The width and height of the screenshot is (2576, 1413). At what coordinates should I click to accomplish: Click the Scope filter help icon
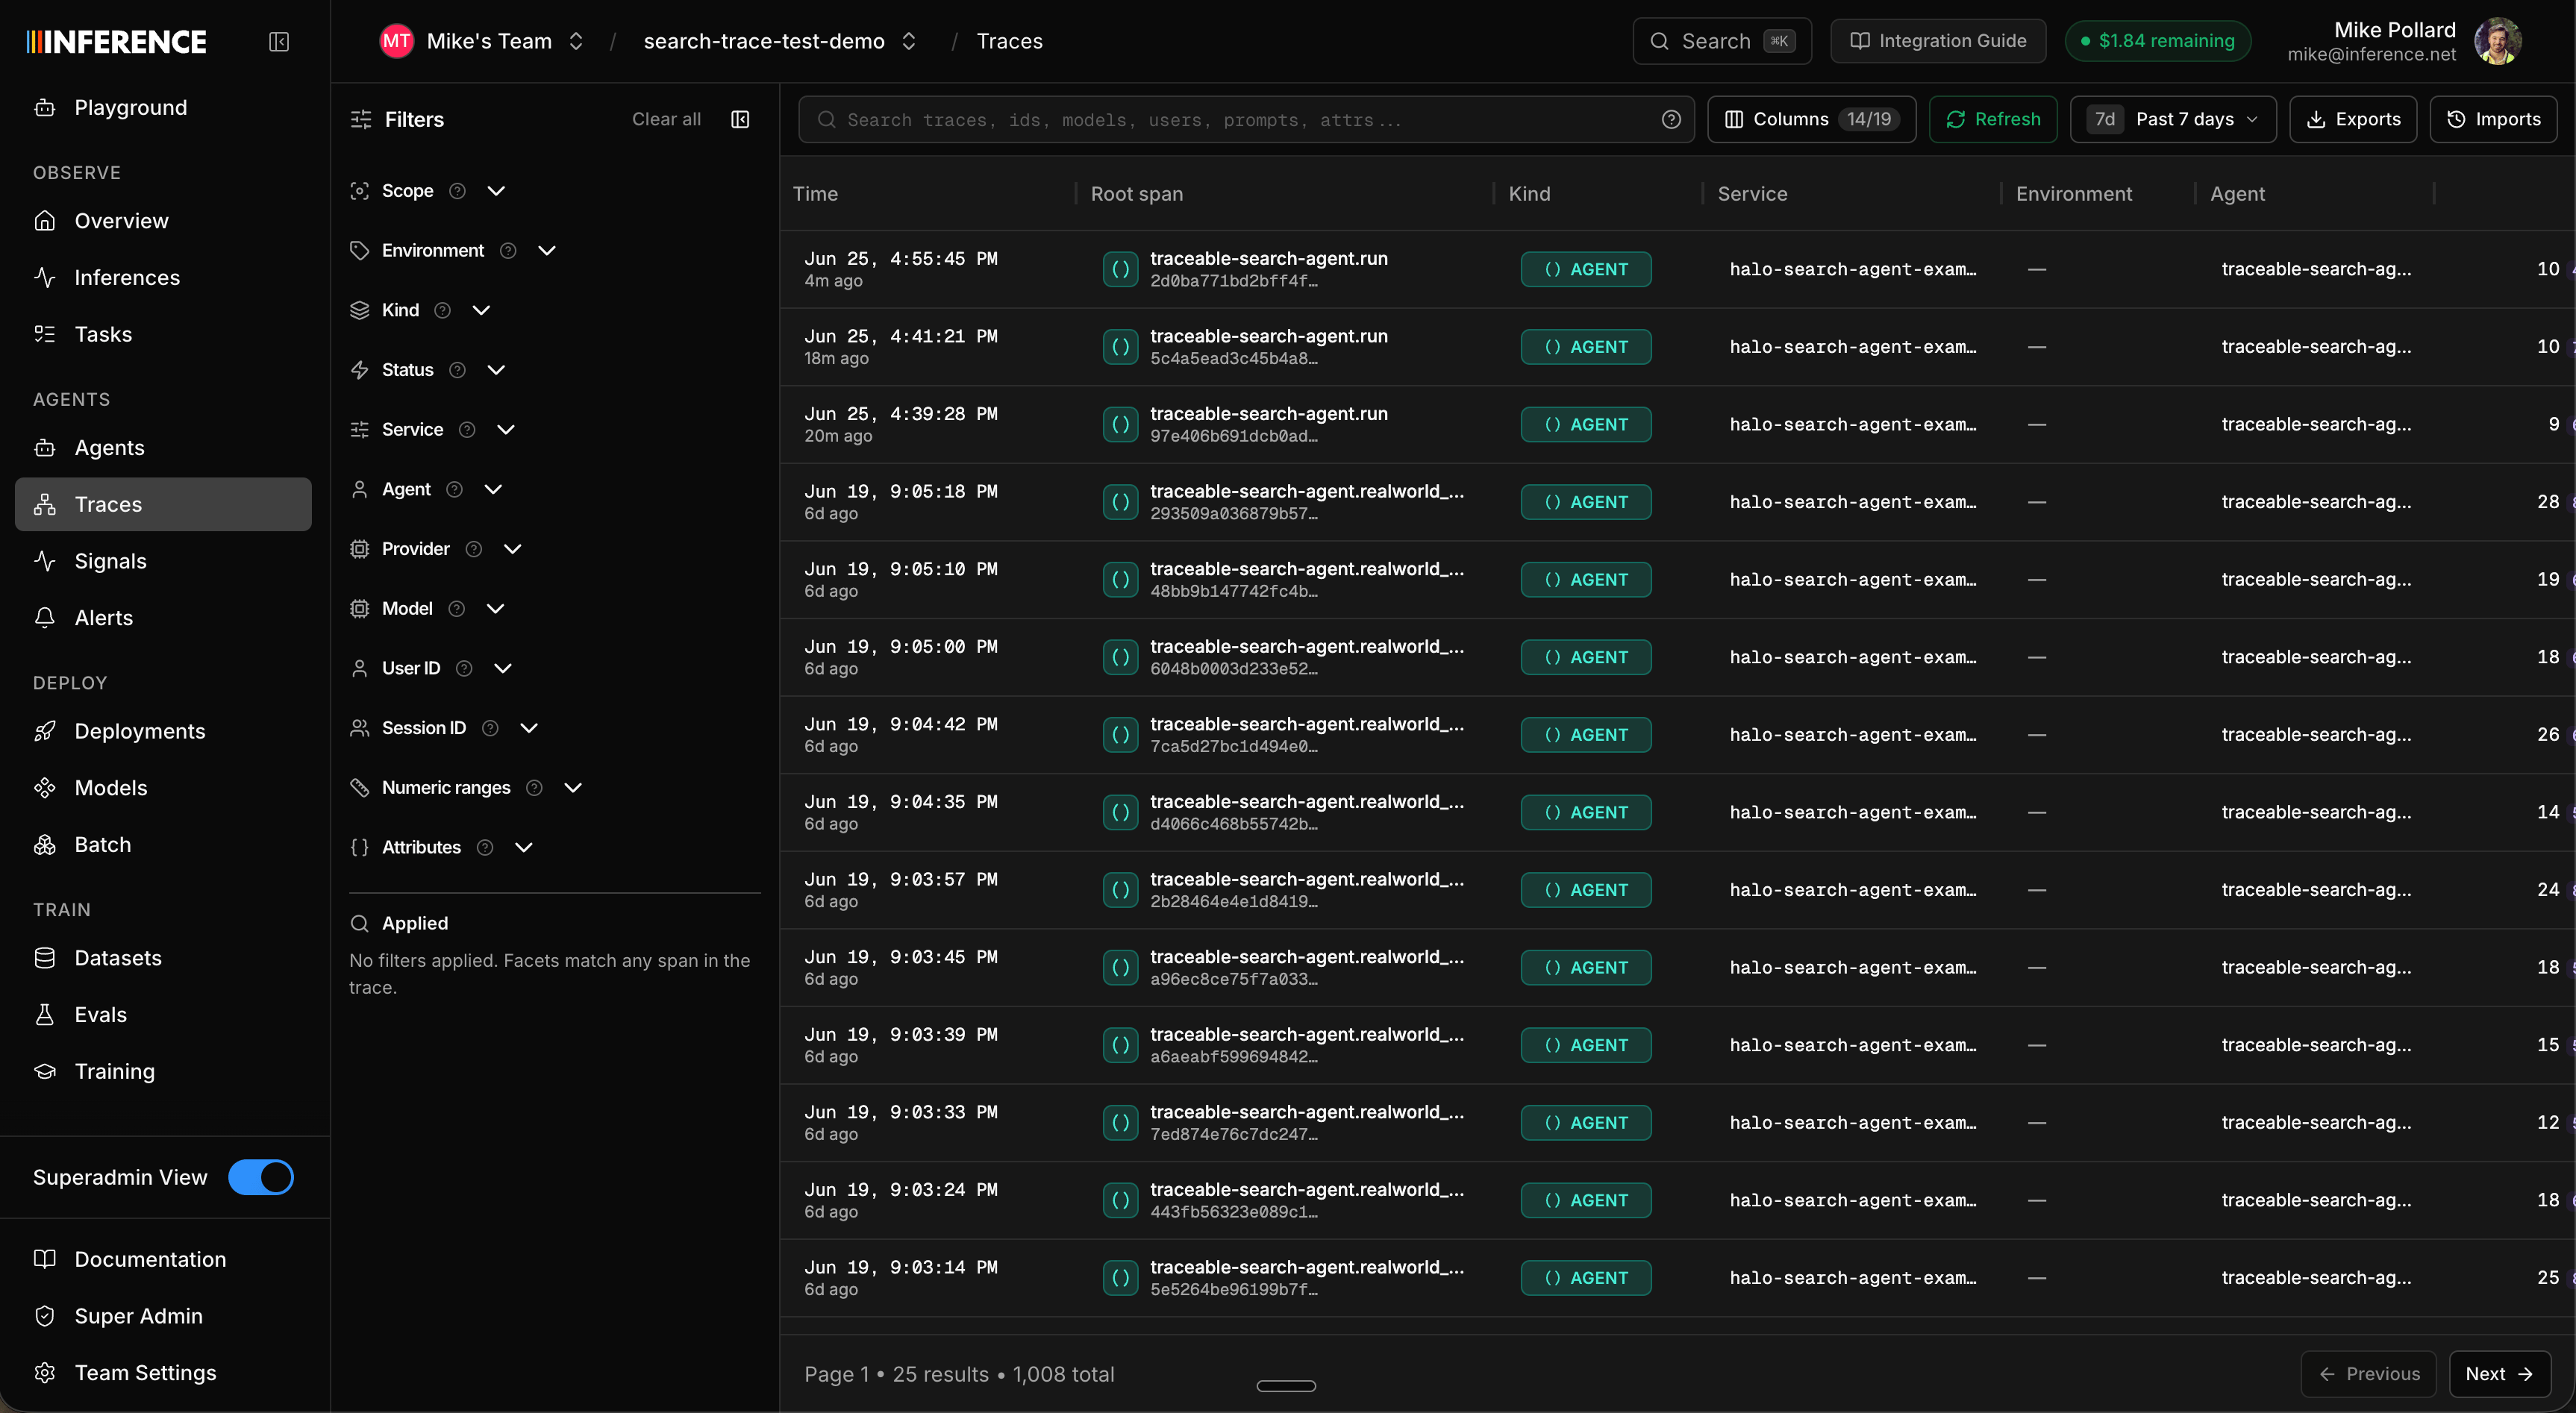pos(457,191)
